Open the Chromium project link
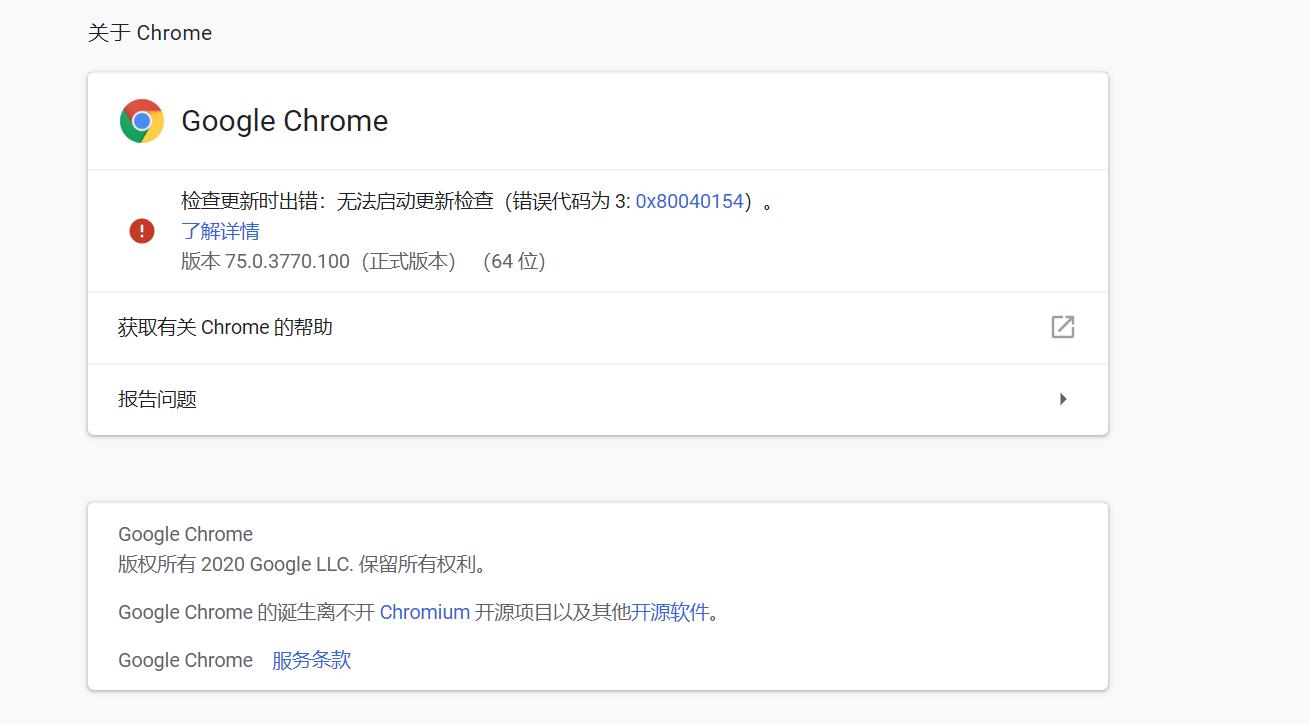The image size is (1310, 724). (425, 611)
